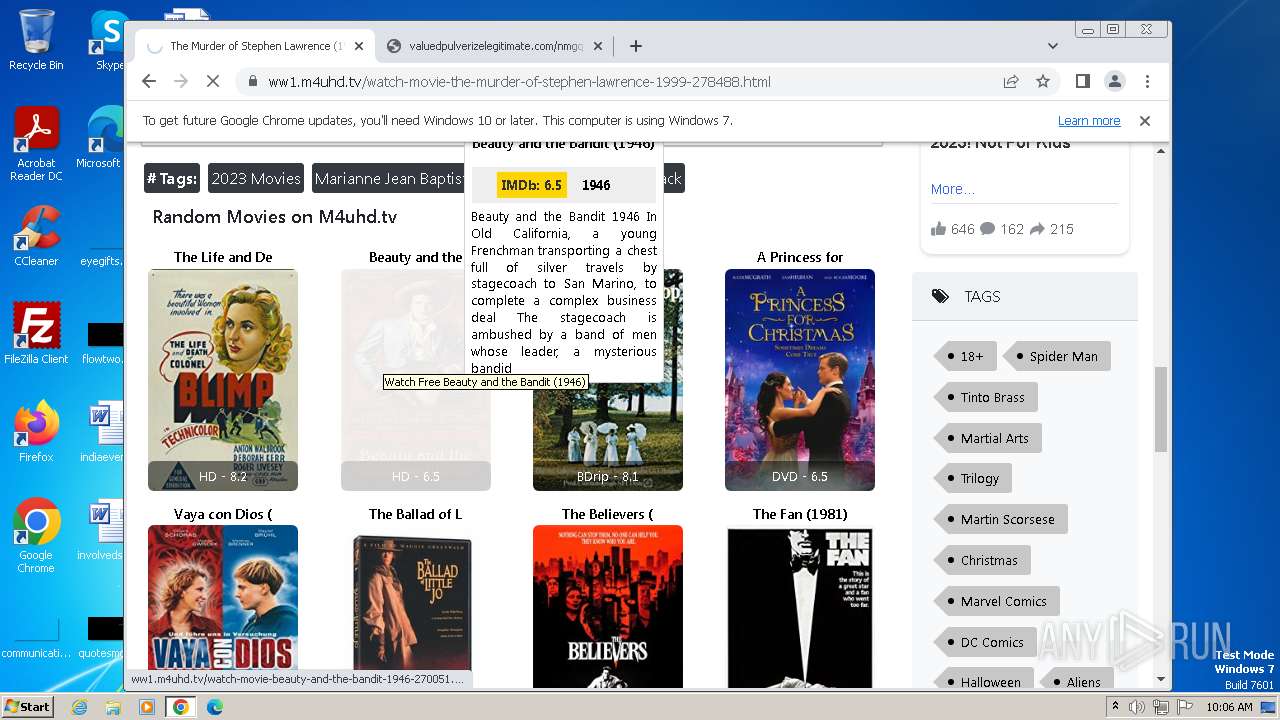Select the Marvel Comics tag

(996, 601)
